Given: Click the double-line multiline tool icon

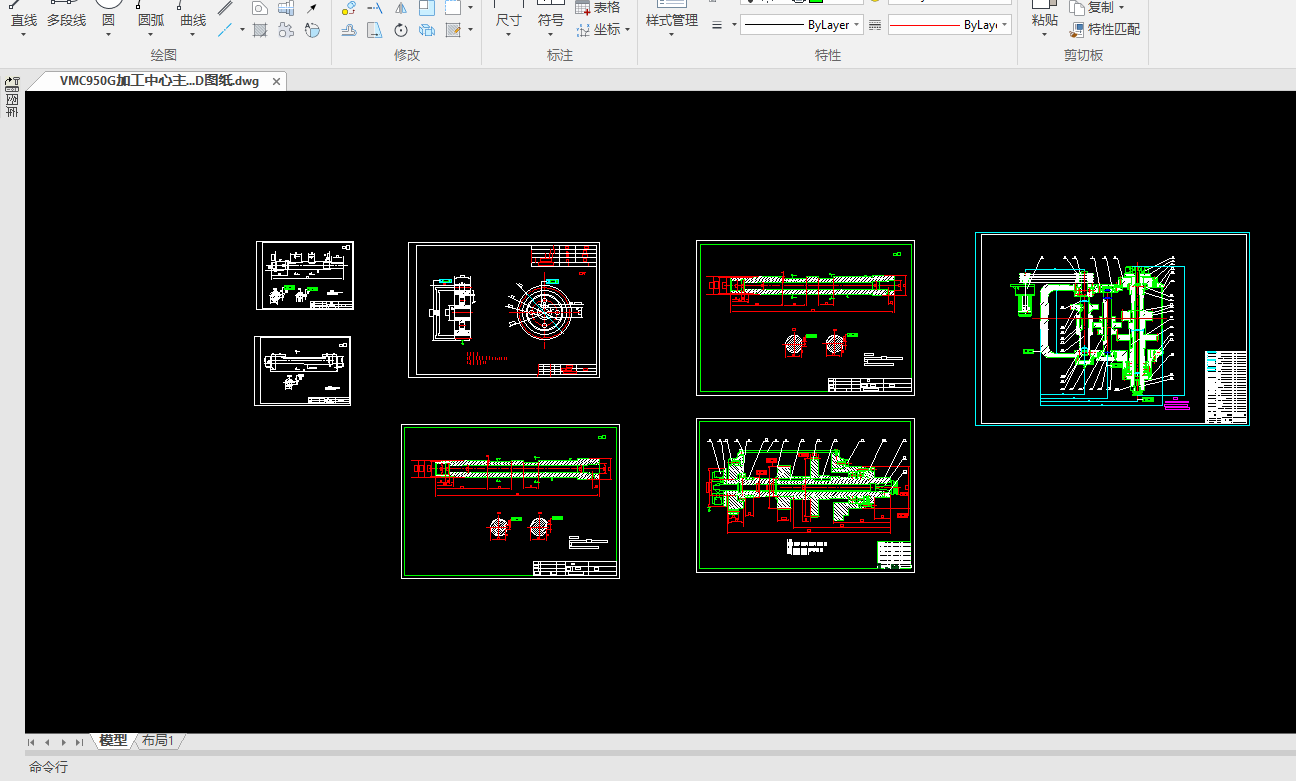Looking at the screenshot, I should 226,8.
